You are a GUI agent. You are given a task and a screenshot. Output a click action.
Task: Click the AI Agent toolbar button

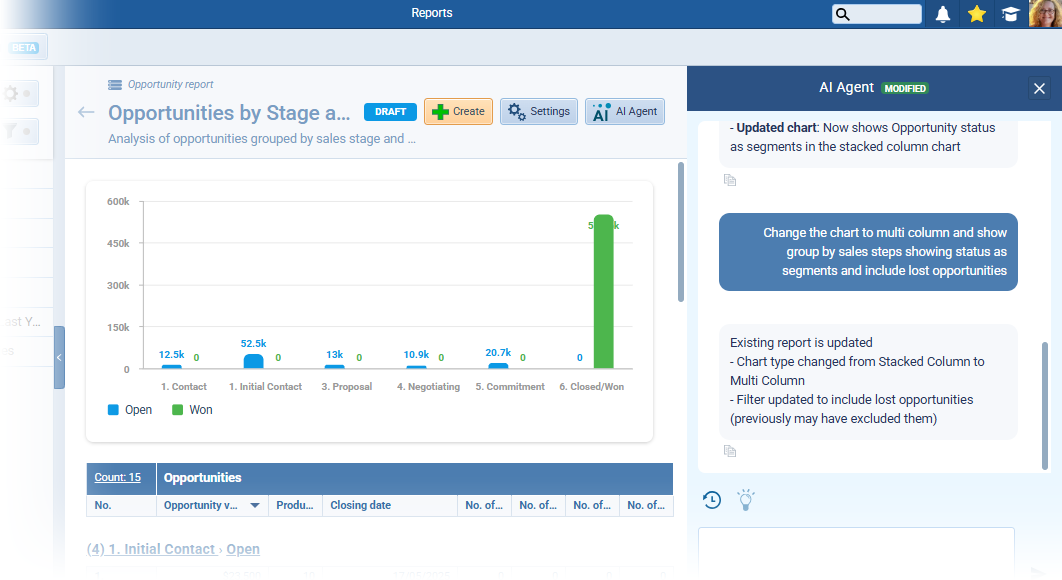[x=624, y=112]
